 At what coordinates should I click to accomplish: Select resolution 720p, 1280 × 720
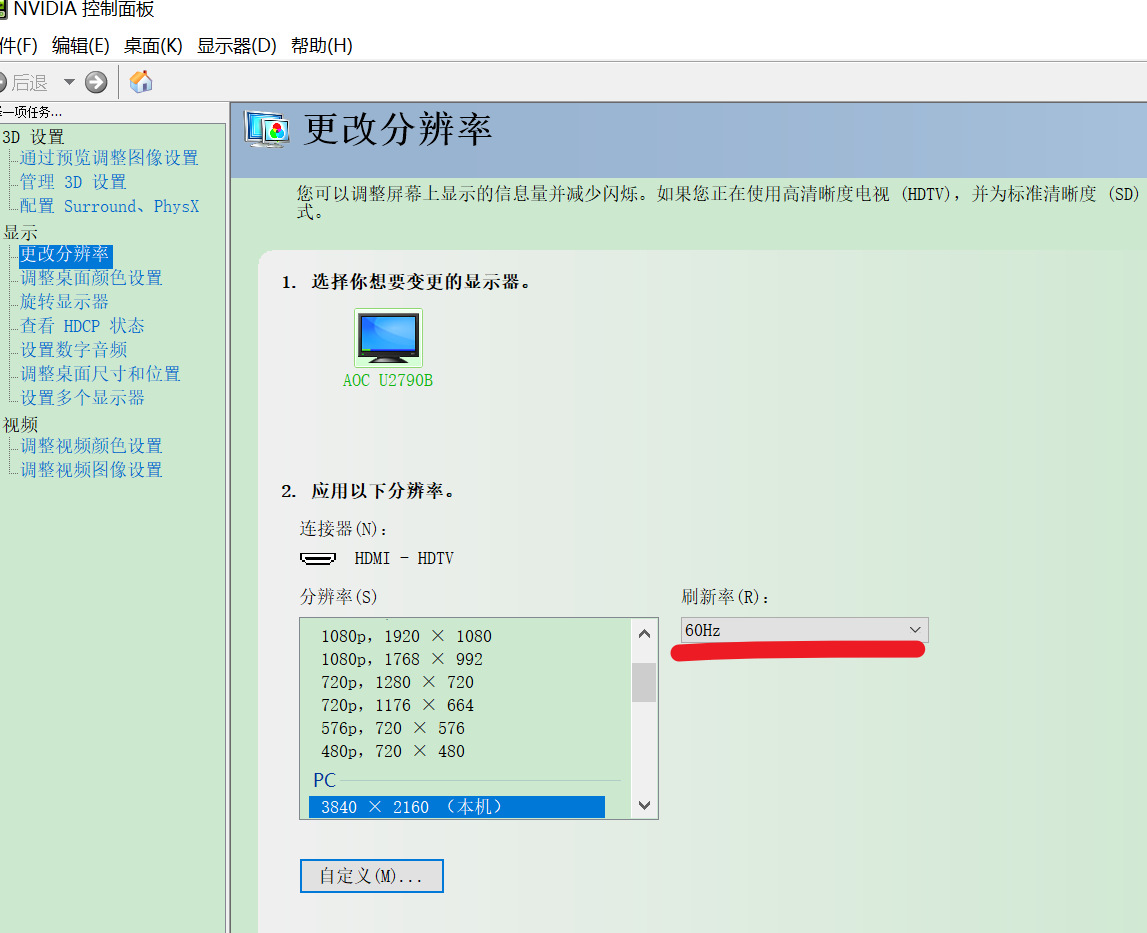click(397, 682)
